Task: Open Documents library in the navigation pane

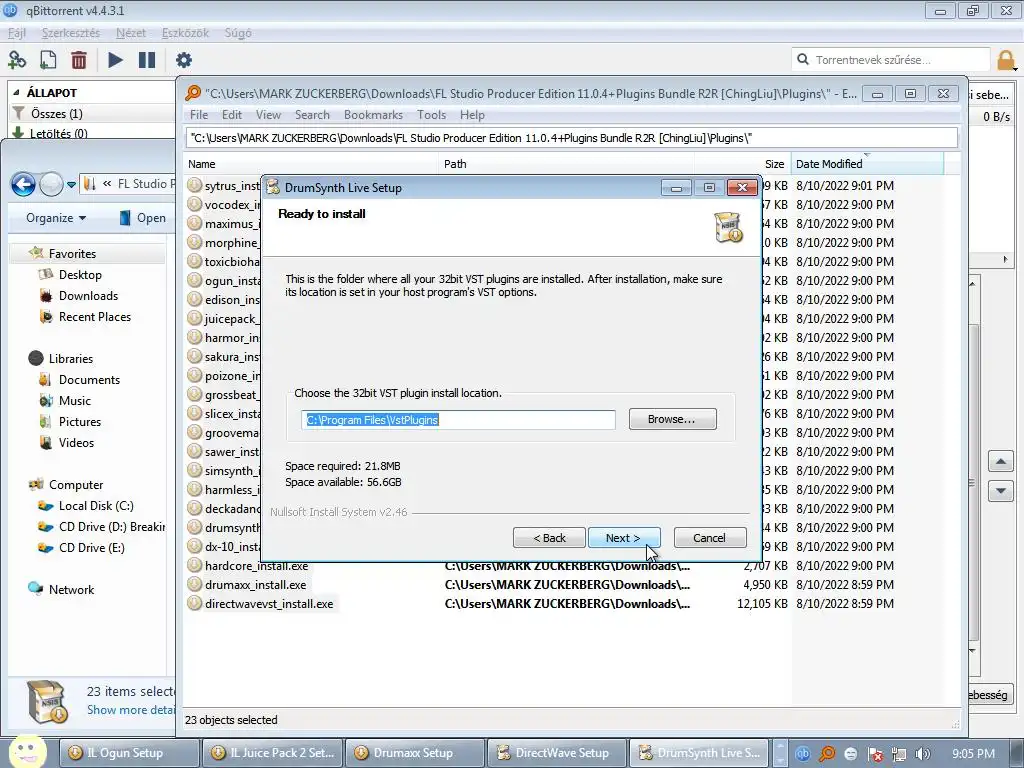Action: click(89, 379)
